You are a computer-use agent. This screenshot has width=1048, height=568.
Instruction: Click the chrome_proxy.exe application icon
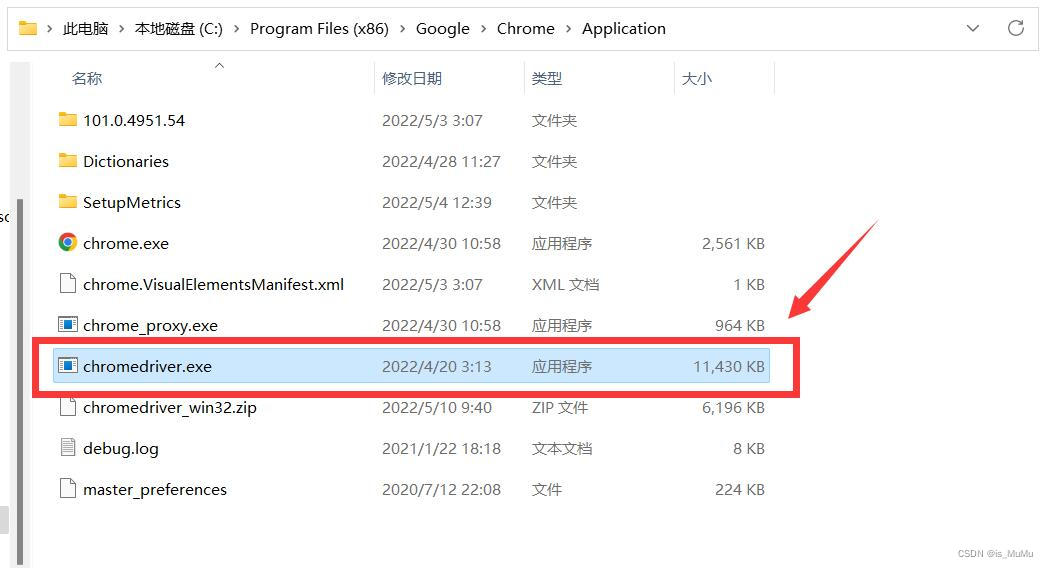[x=68, y=325]
